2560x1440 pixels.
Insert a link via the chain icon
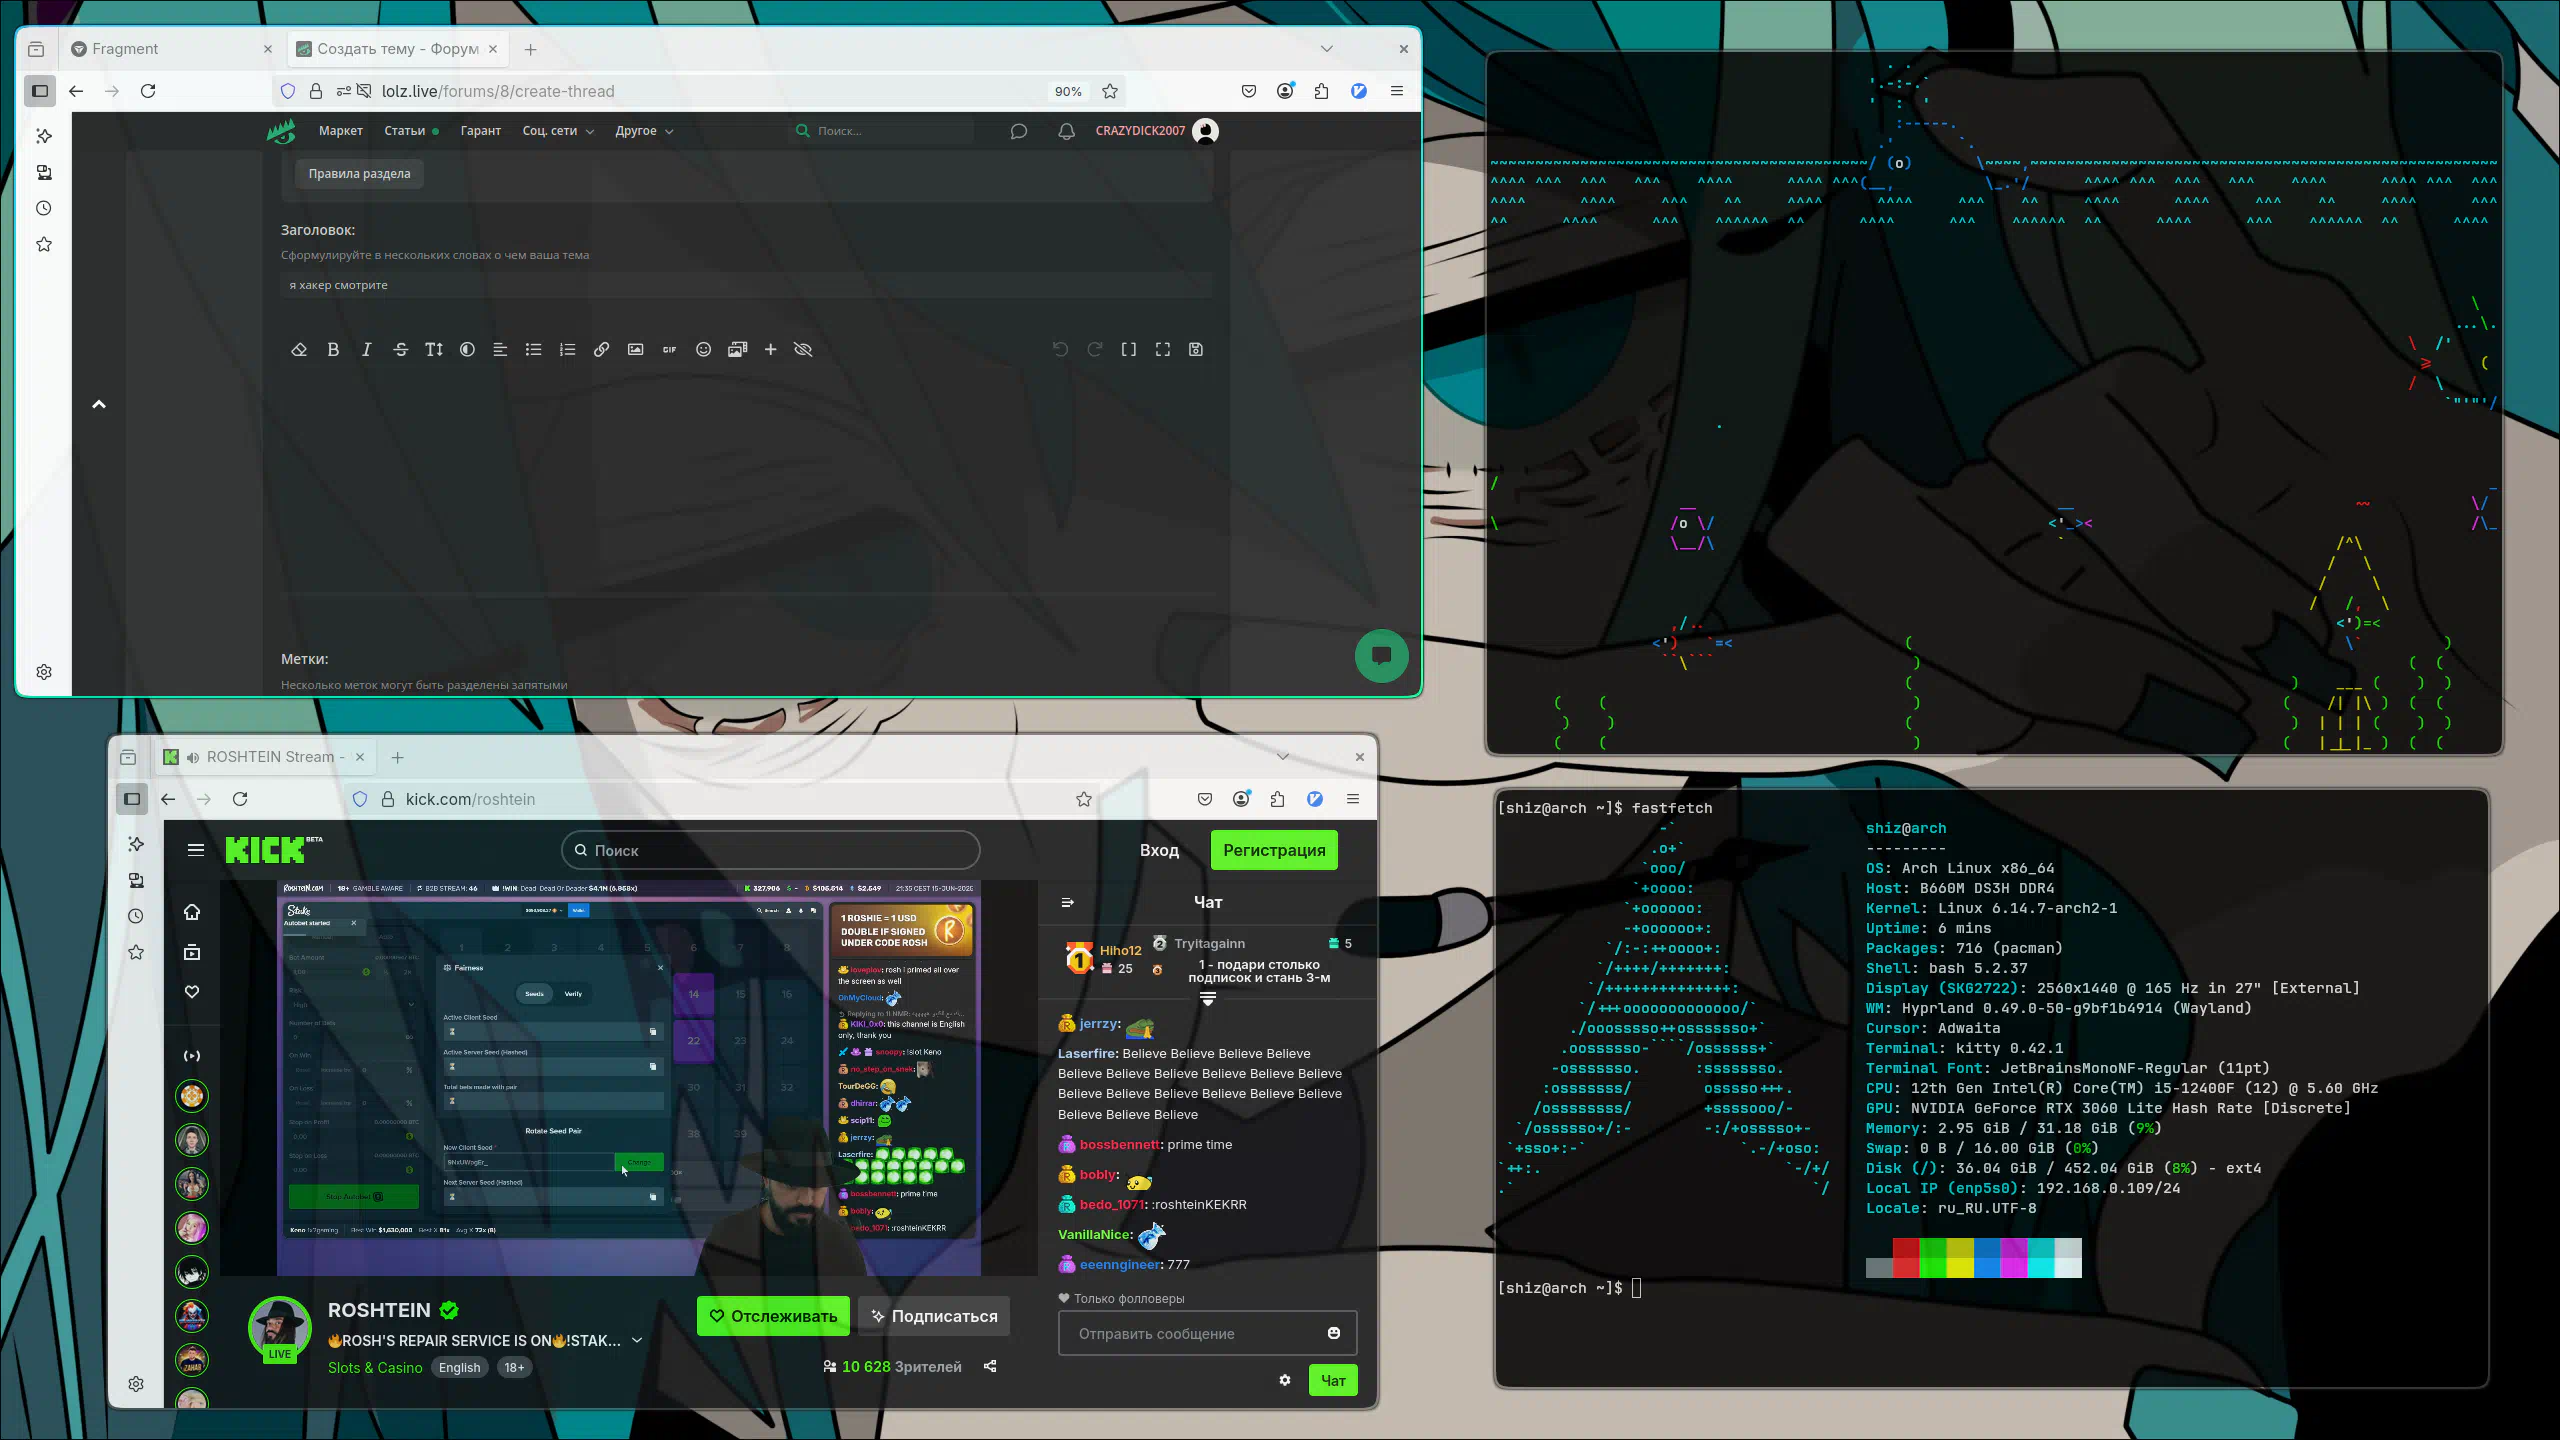click(601, 349)
